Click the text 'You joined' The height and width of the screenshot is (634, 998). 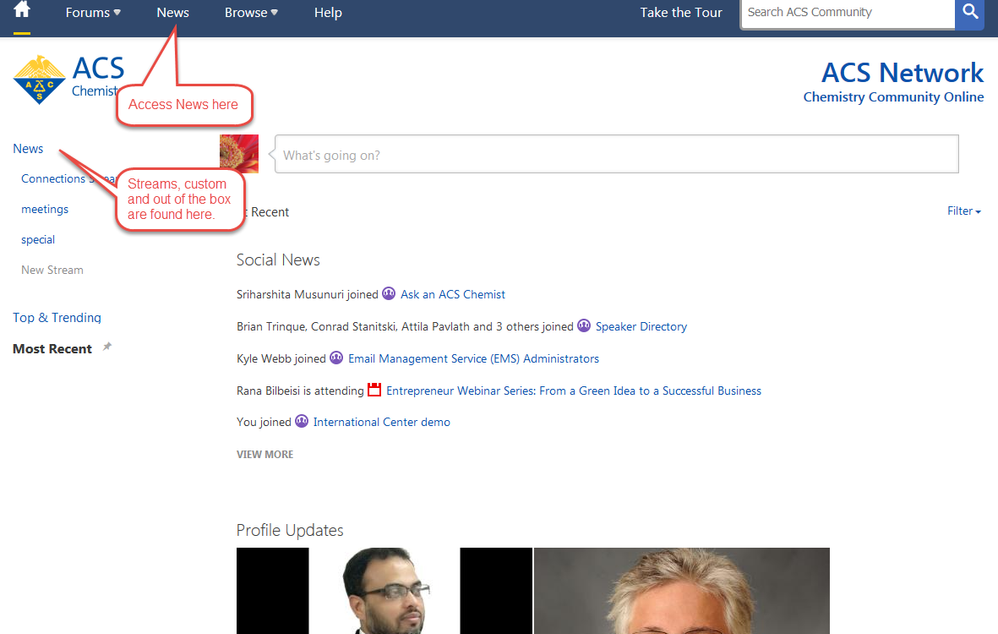click(264, 422)
